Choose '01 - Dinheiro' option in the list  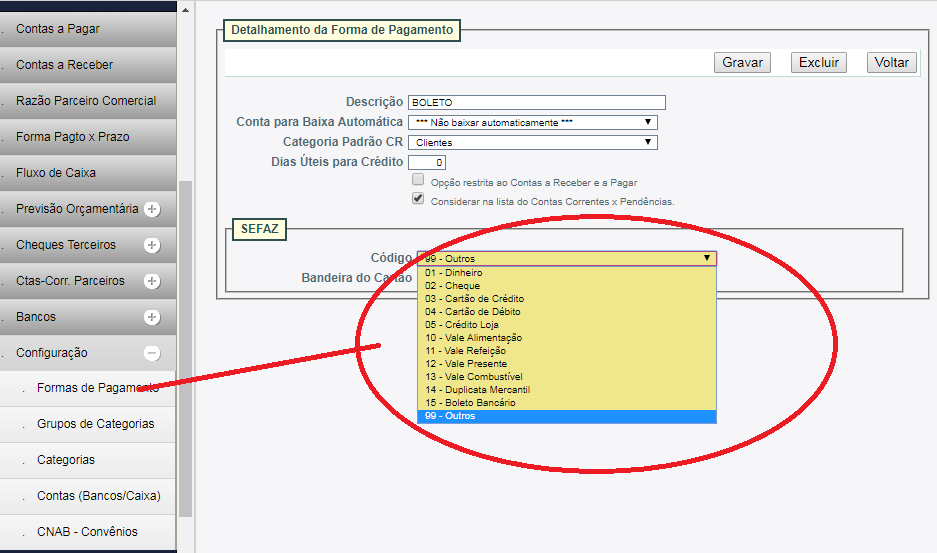point(453,273)
